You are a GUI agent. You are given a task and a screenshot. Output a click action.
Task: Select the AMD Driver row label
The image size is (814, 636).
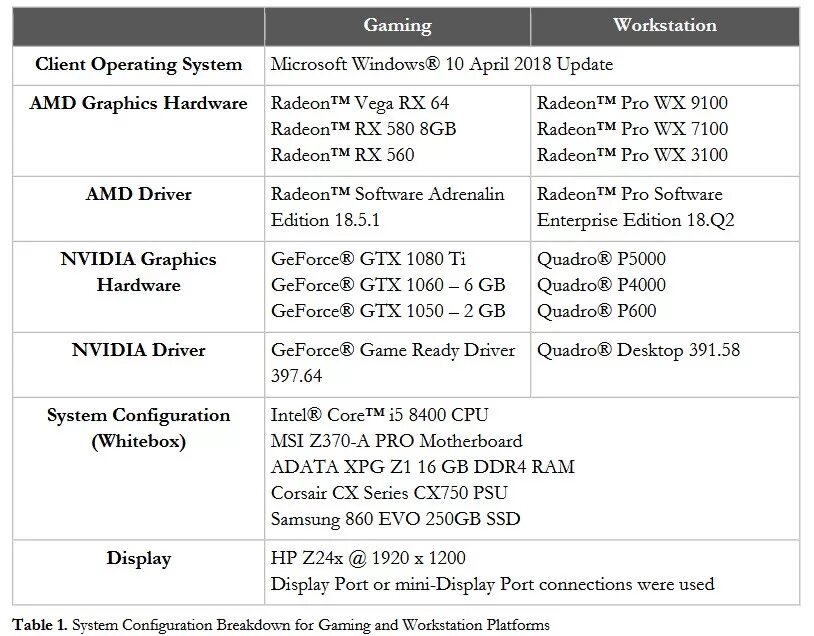click(x=139, y=194)
